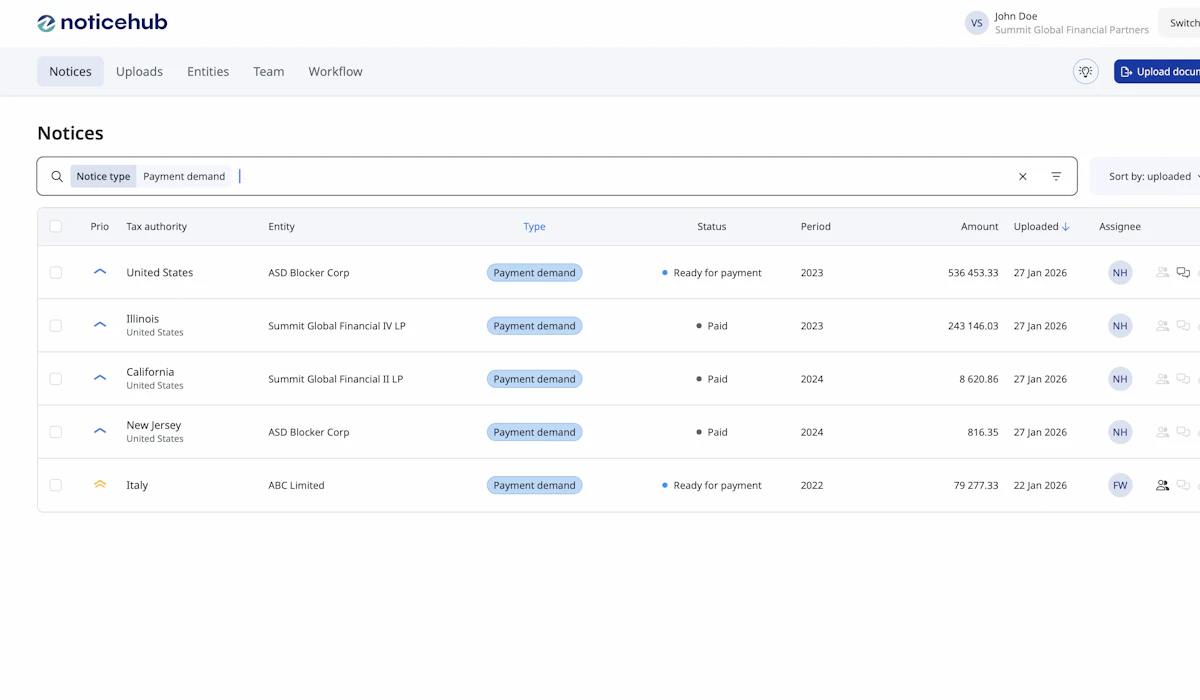
Task: Click the double-chevron priority icon for Italy
Action: coord(100,485)
